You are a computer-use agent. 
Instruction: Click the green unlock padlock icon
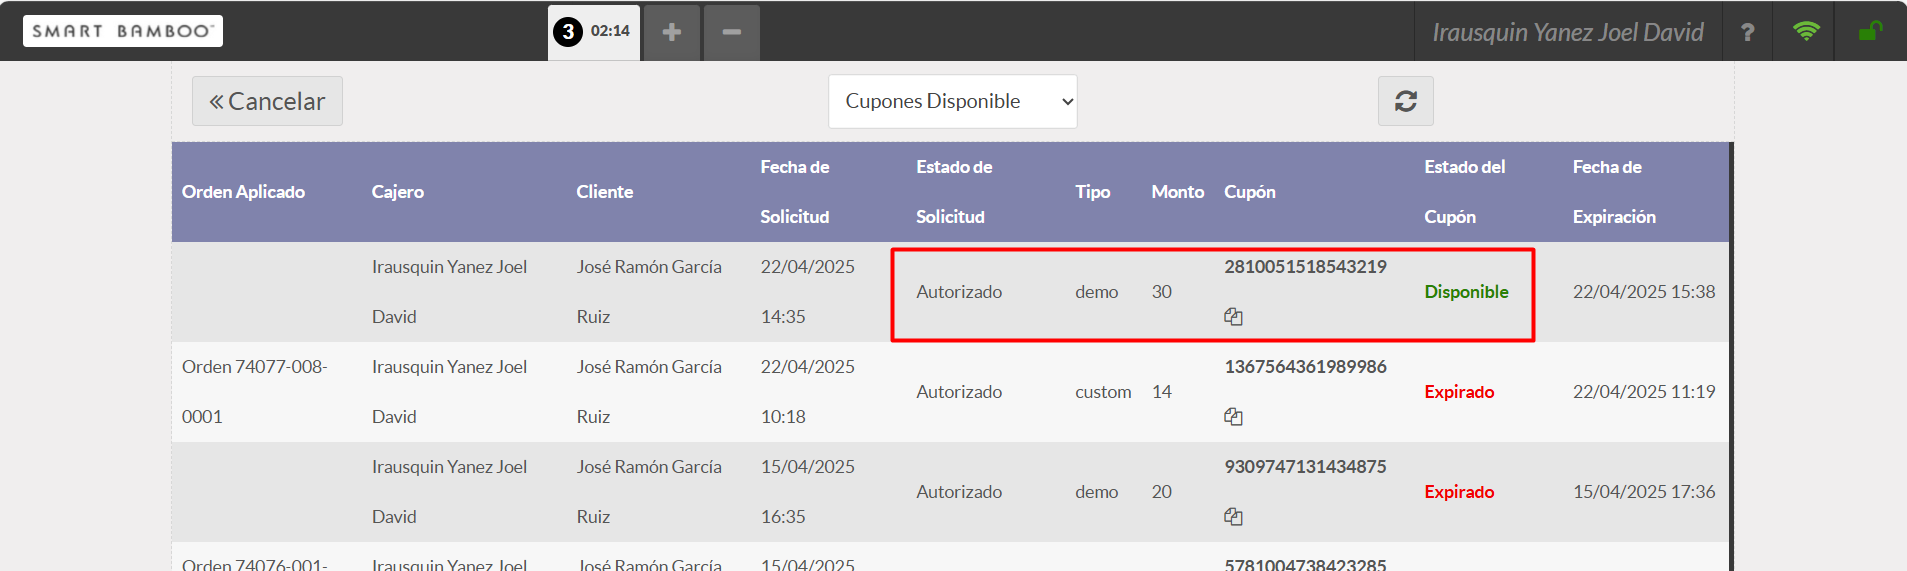pos(1870,31)
